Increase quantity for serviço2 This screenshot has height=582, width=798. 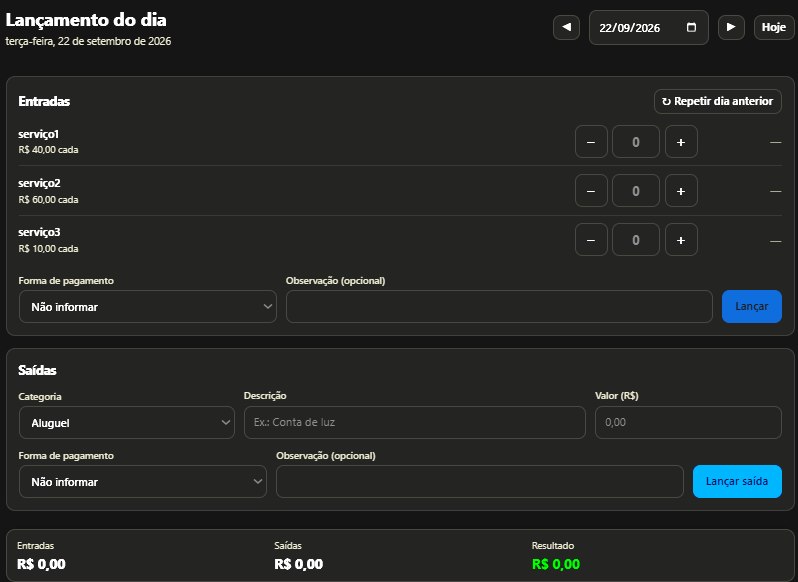pos(681,191)
